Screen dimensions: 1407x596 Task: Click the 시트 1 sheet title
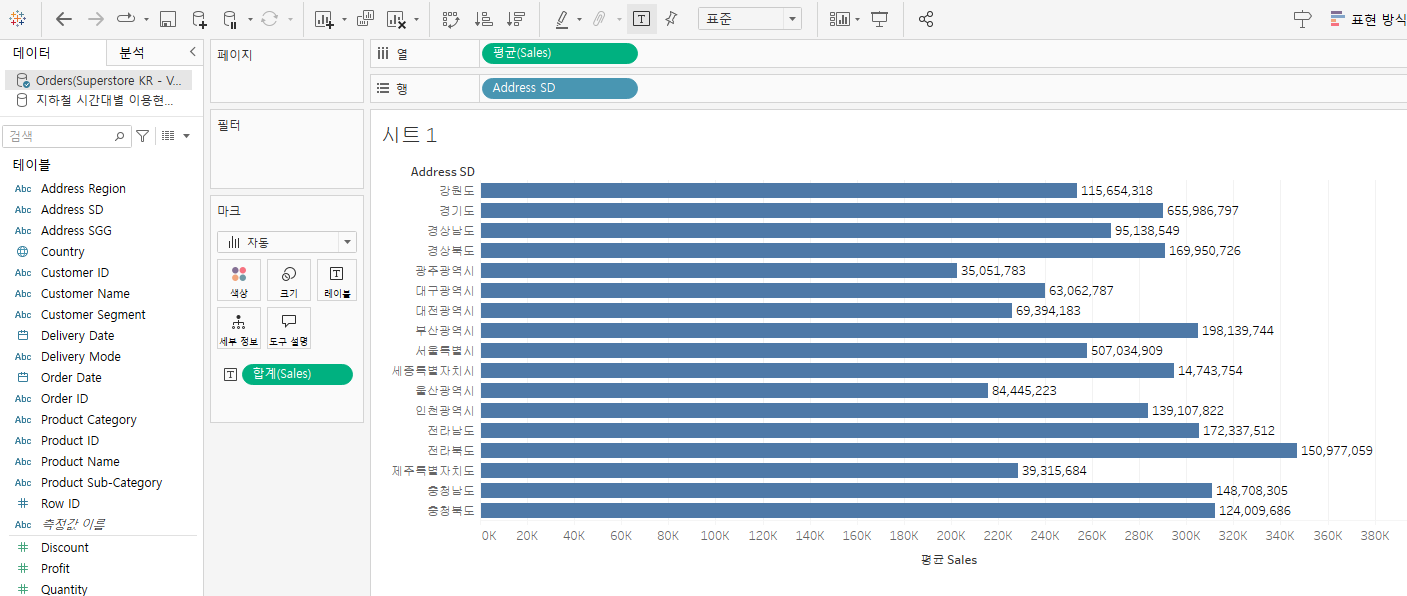click(x=410, y=135)
